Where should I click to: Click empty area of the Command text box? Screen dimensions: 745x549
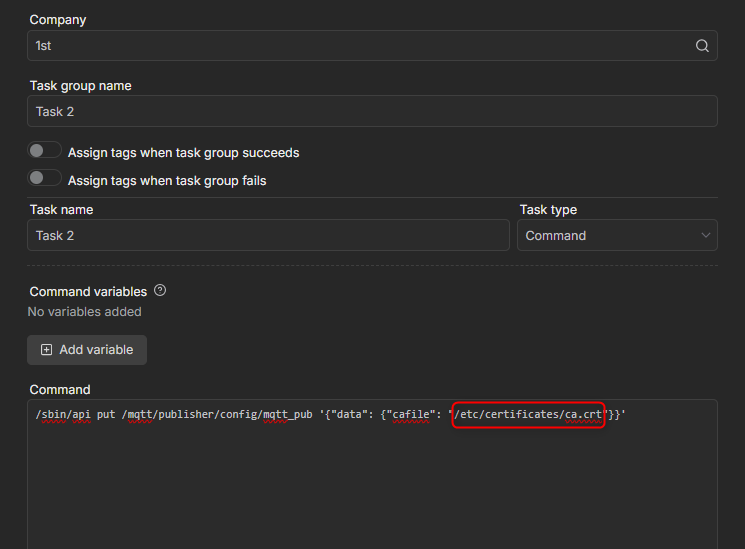pos(372,490)
